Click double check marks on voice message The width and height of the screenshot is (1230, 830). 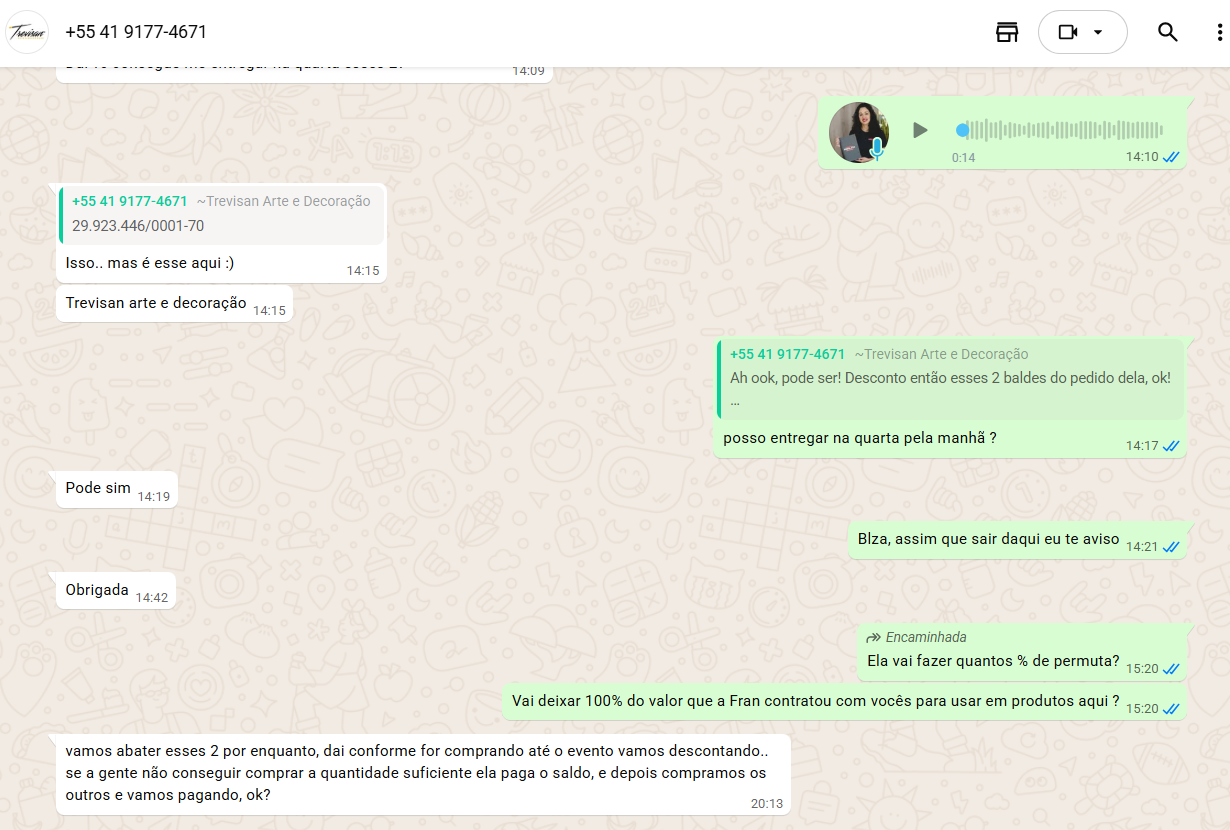click(x=1171, y=157)
